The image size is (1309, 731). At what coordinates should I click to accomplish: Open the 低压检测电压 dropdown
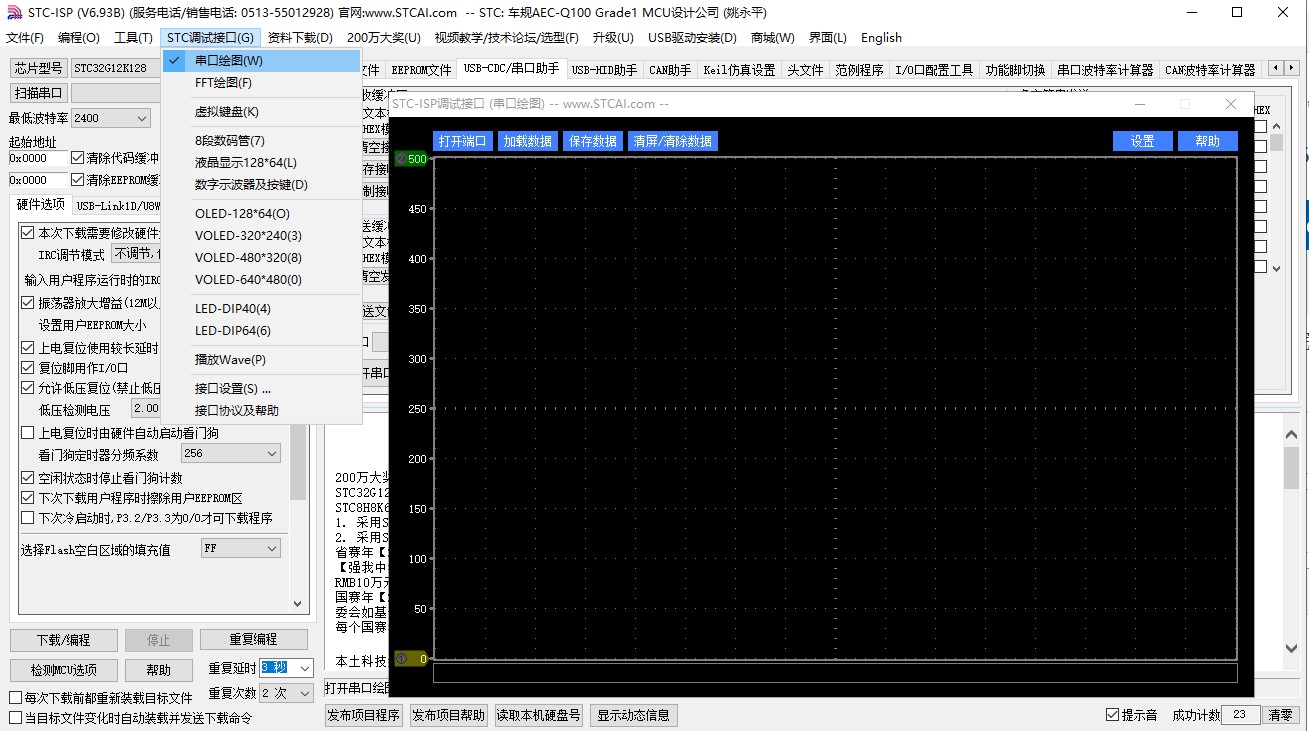click(146, 409)
